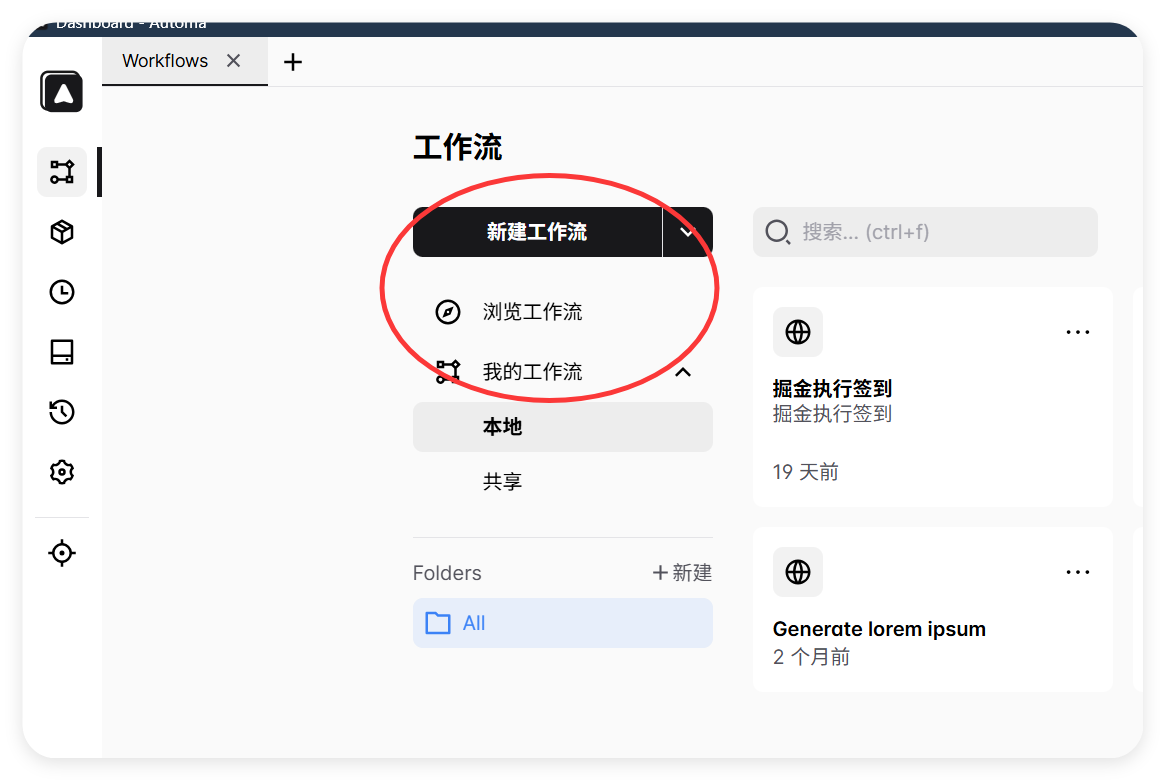Select the 本地 workflows item

(x=562, y=427)
